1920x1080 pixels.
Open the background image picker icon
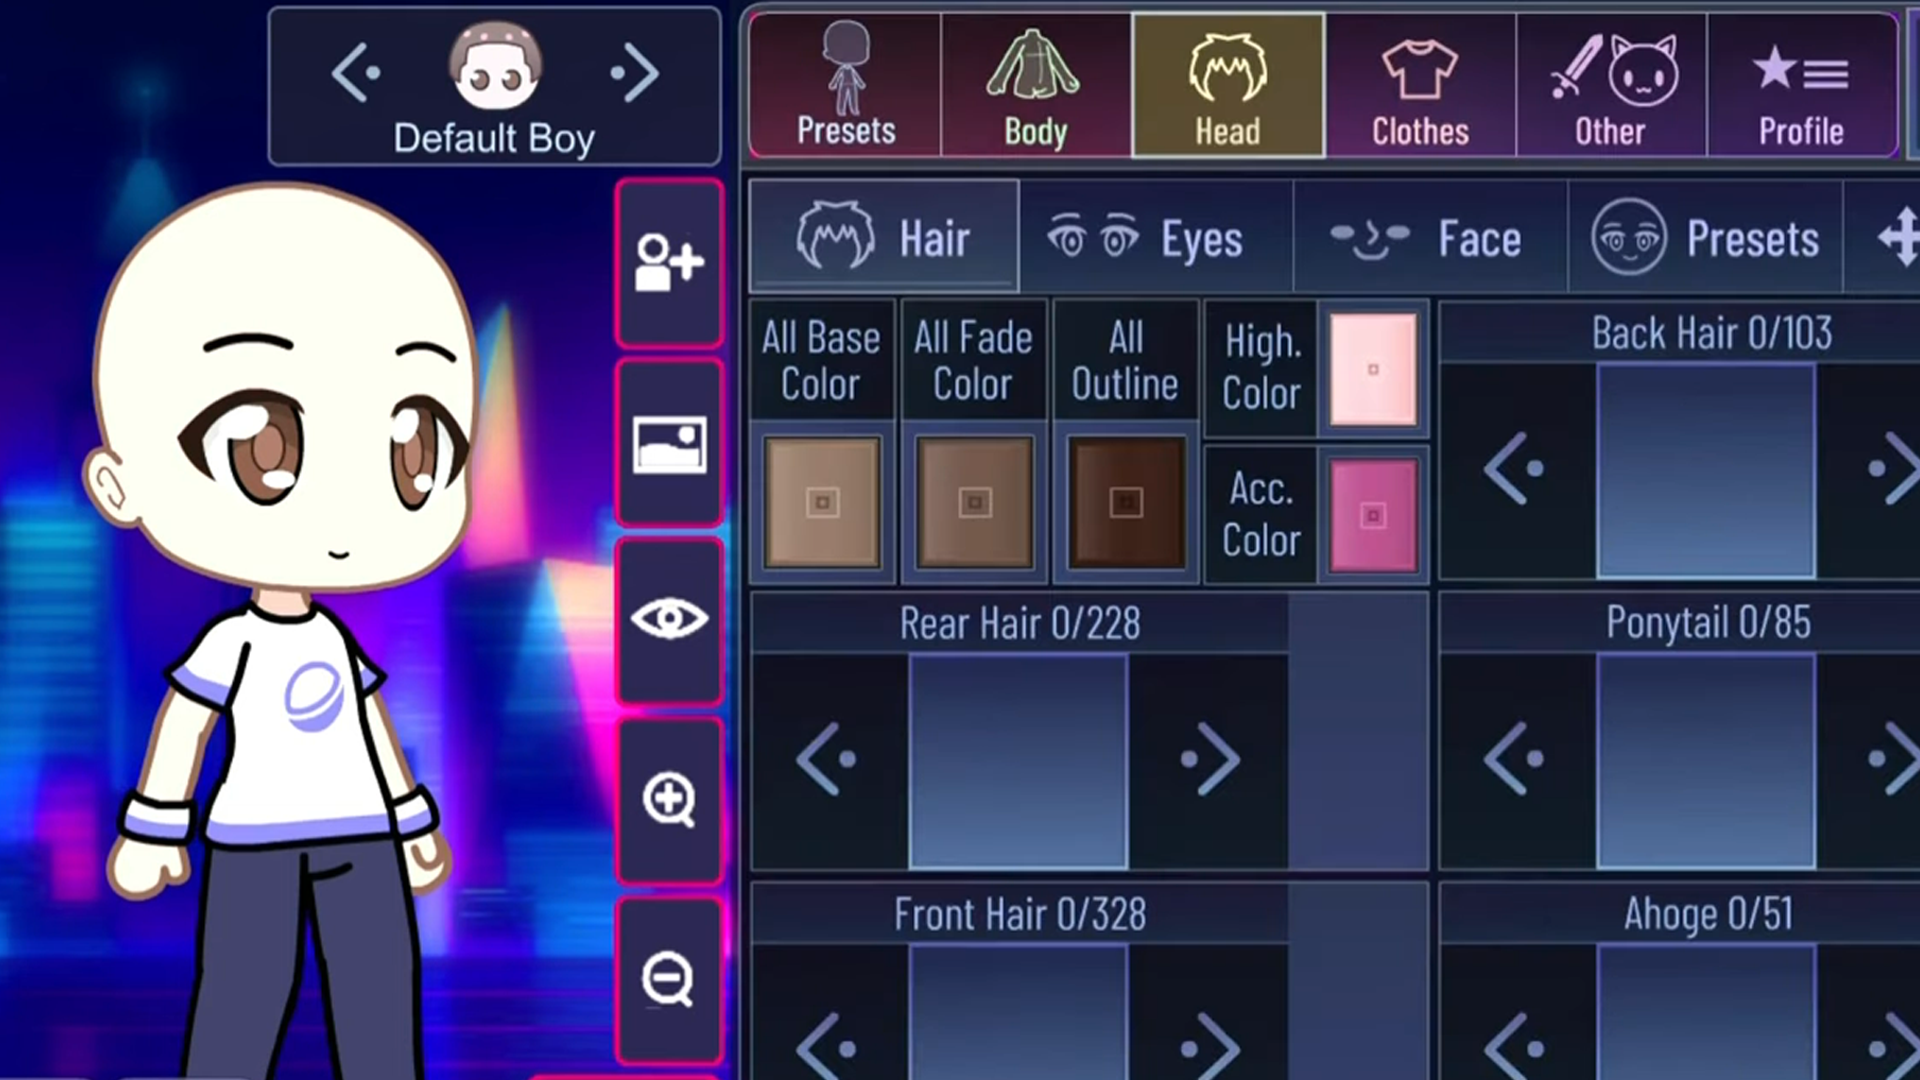pos(669,444)
